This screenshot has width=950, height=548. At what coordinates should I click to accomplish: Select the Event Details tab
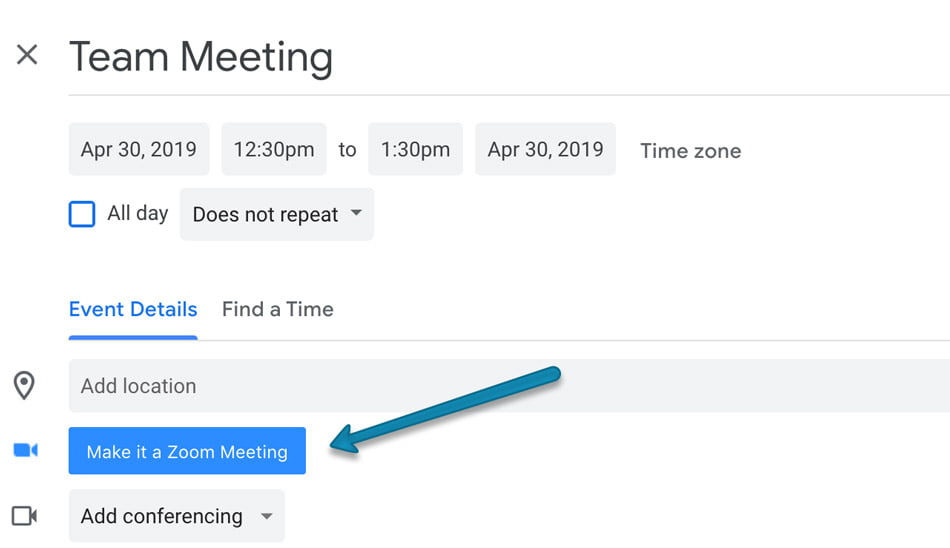point(133,310)
